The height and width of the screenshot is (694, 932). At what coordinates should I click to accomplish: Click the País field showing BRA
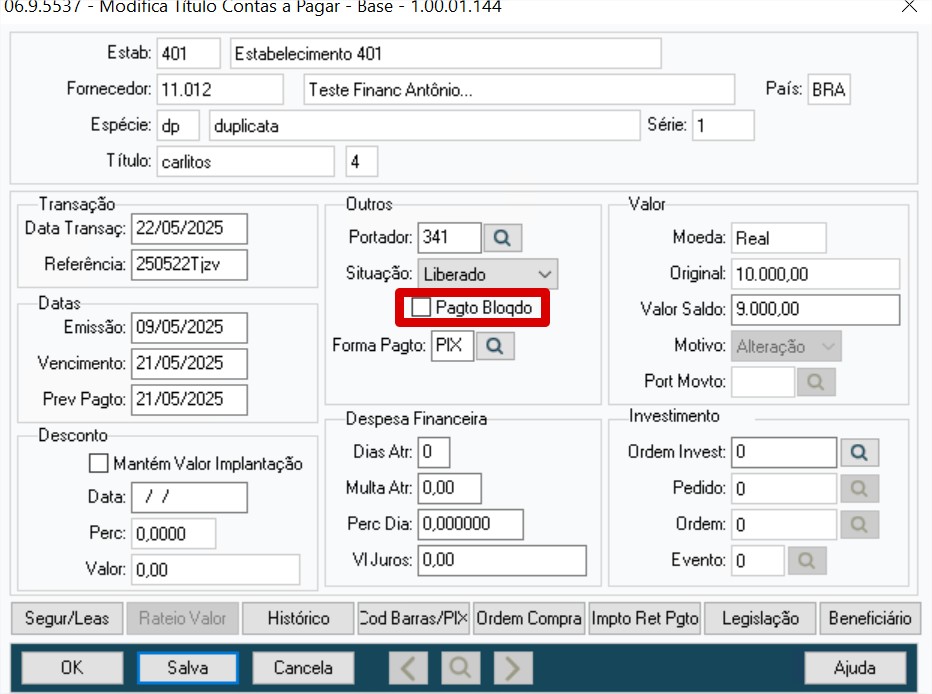pyautogui.click(x=829, y=89)
